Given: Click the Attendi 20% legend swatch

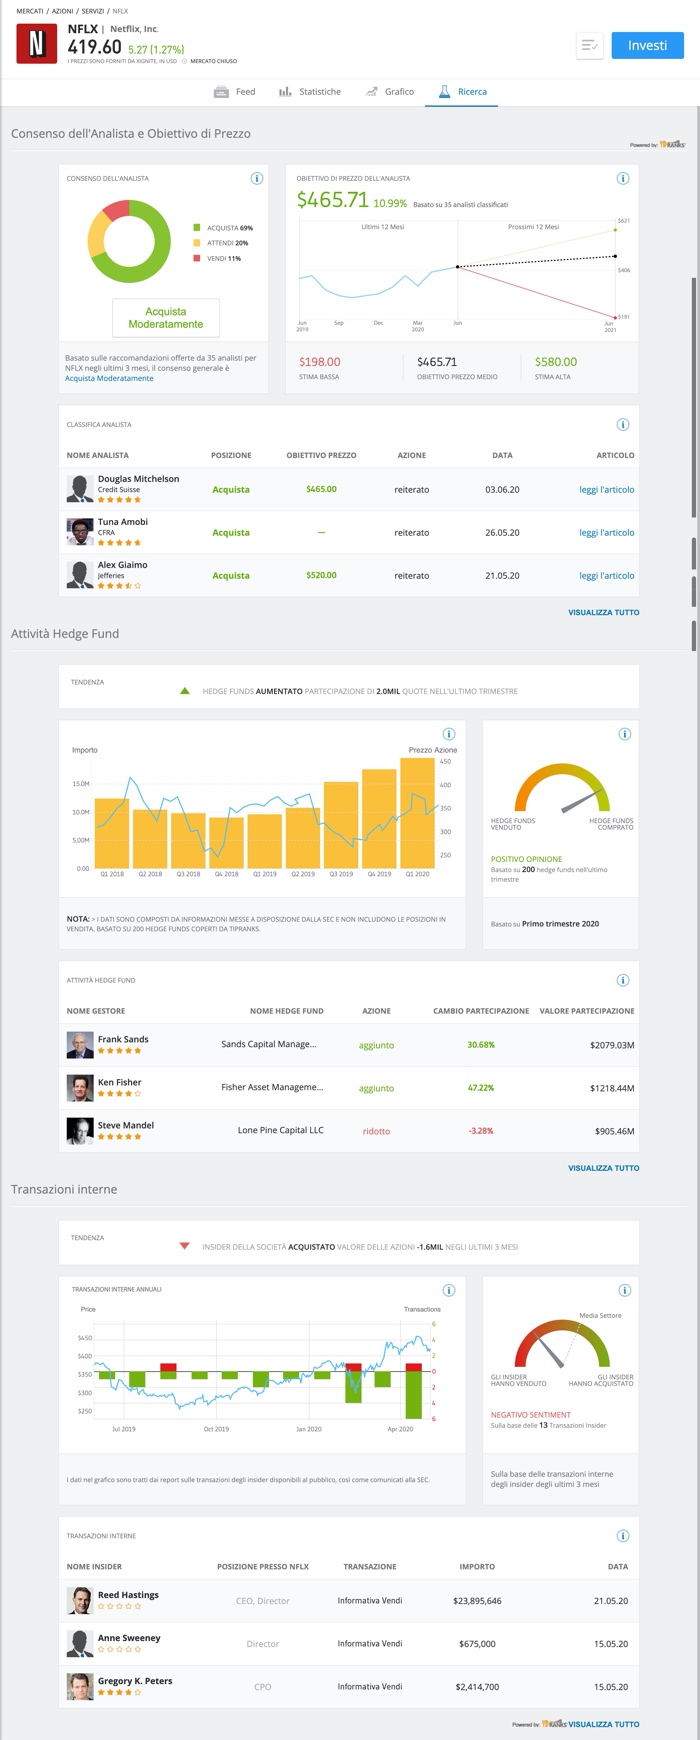Looking at the screenshot, I should tap(197, 243).
